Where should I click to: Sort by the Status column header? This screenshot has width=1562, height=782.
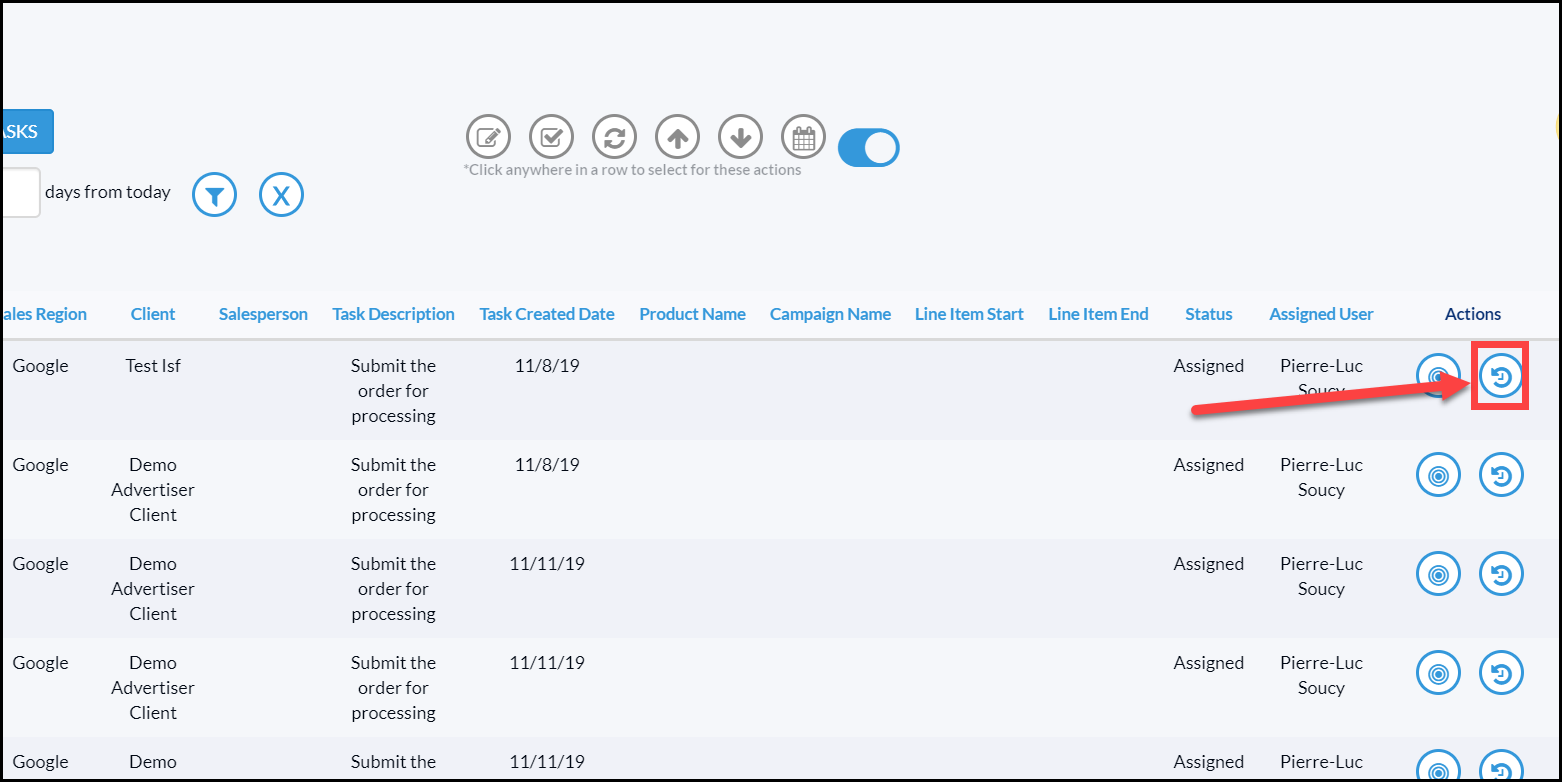[1209, 314]
